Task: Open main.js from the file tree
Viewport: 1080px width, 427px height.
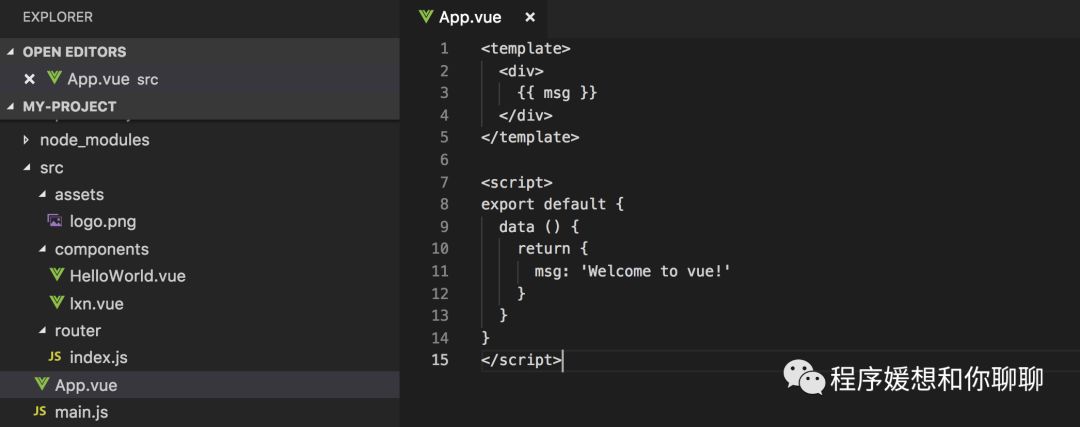Action: pos(81,411)
